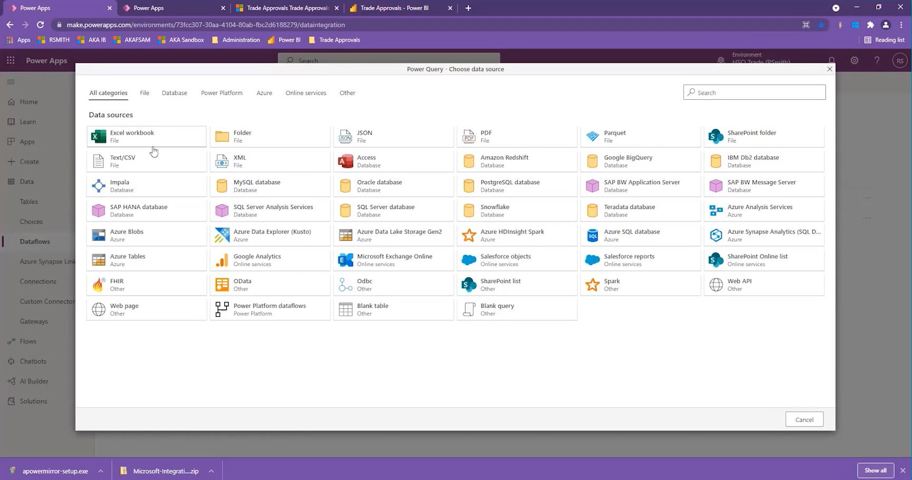Select IBM Db2 database connector text
912x480 pixels.
[x=753, y=157]
